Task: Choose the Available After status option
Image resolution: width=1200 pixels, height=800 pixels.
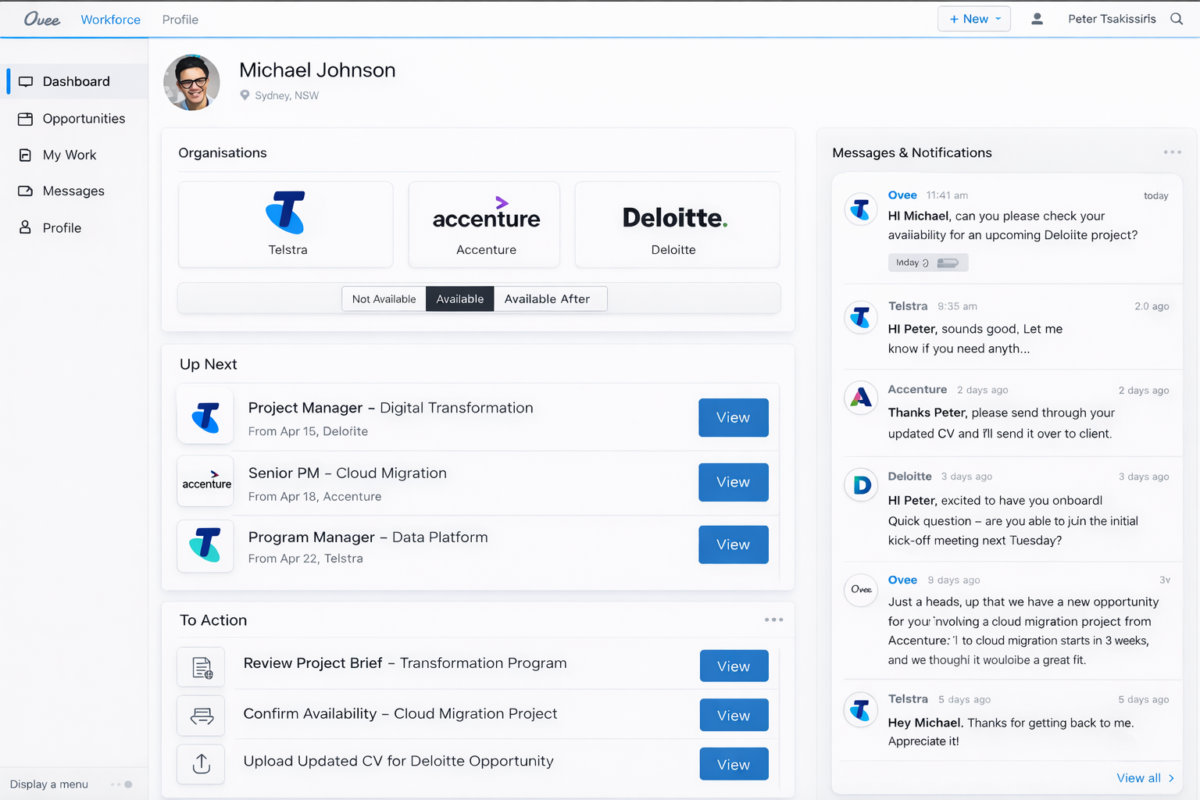Action: click(x=547, y=299)
